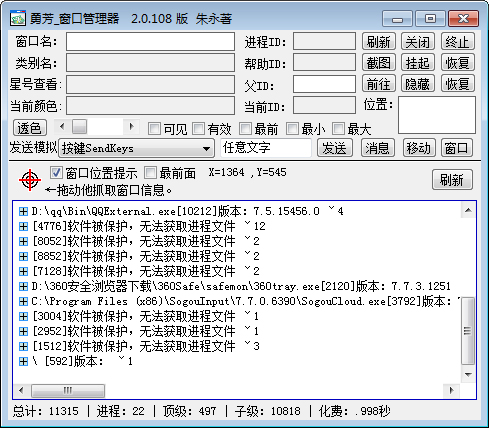Click the 刷新 button above the process tree
489x428 pixels.
point(452,180)
